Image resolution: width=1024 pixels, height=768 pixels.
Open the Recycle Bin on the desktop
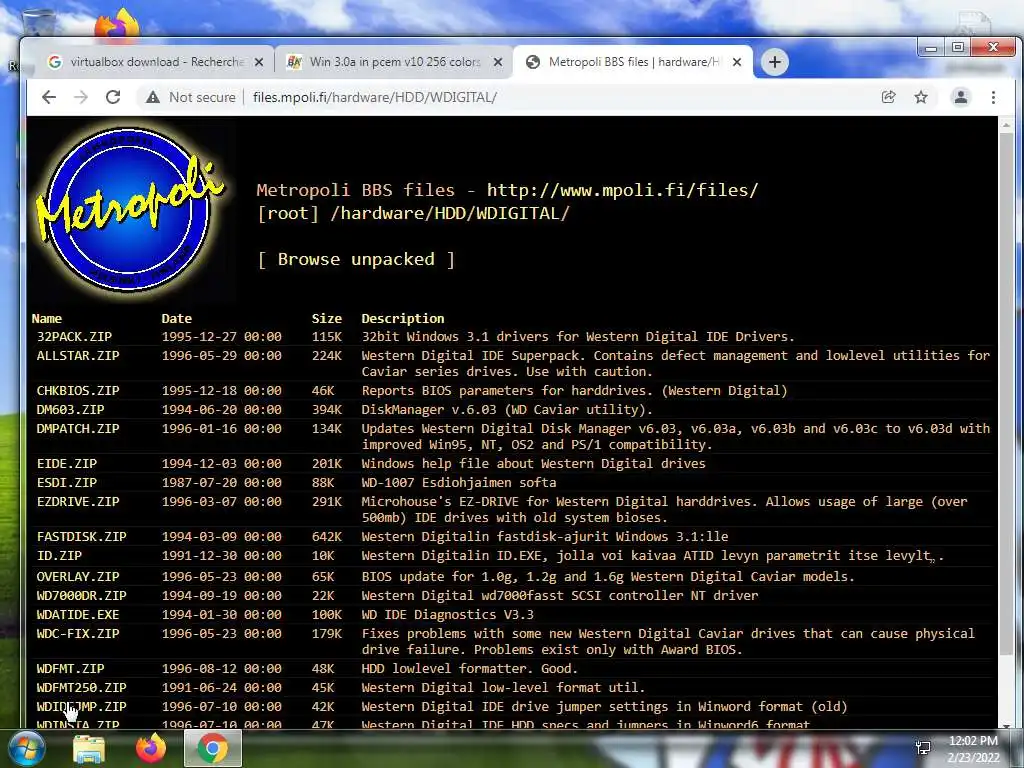[x=38, y=24]
